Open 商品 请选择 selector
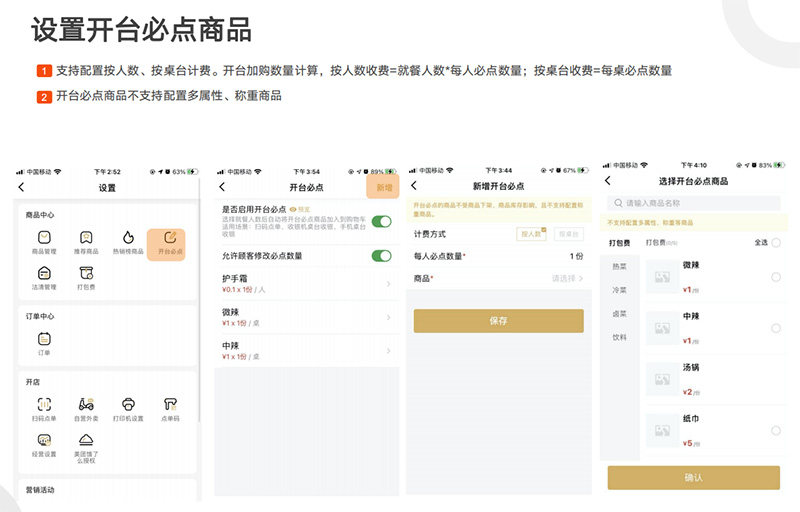Screen dimensions: 800x512 [567, 278]
